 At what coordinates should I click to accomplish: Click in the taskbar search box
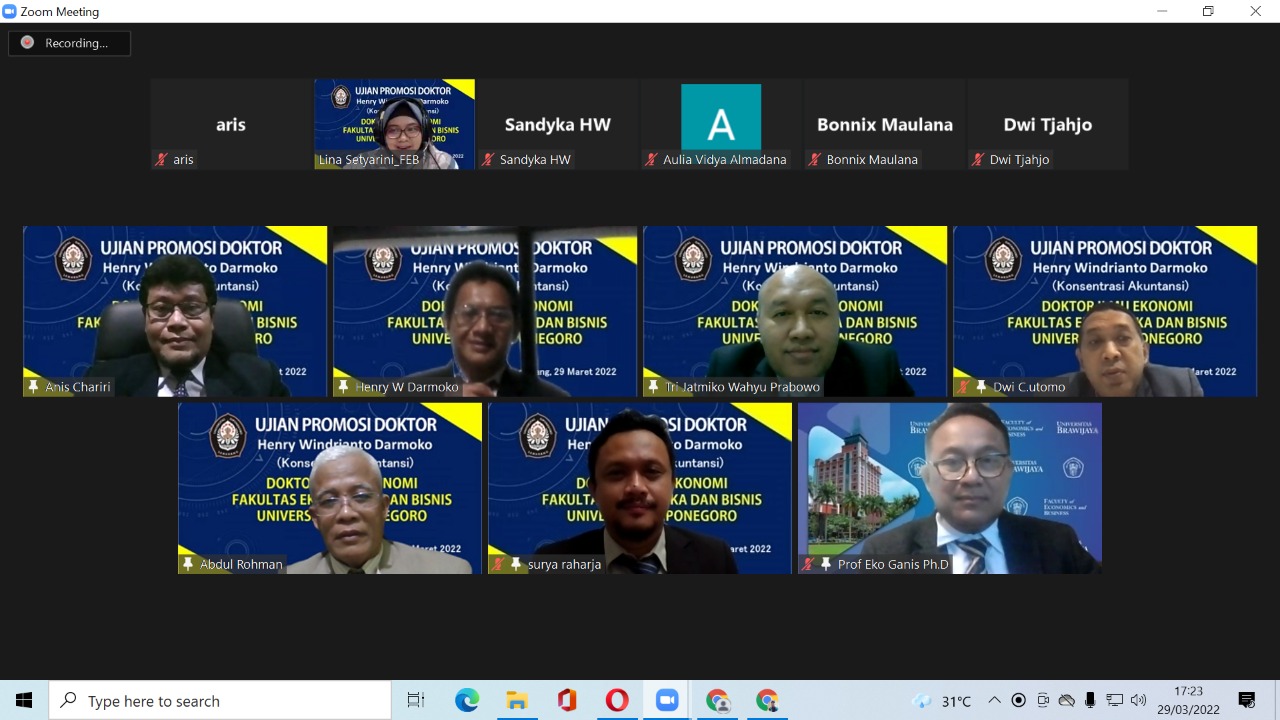[x=220, y=701]
